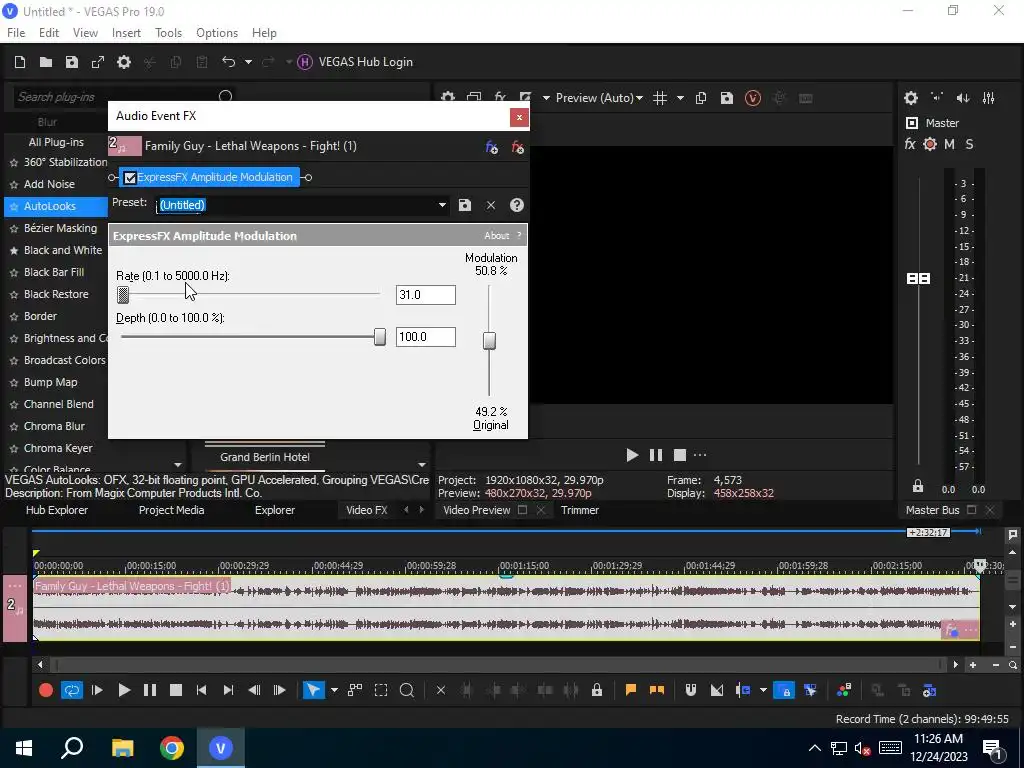This screenshot has width=1024, height=768.
Task: Open Auto Ripple dropdown arrow
Action: point(763,690)
